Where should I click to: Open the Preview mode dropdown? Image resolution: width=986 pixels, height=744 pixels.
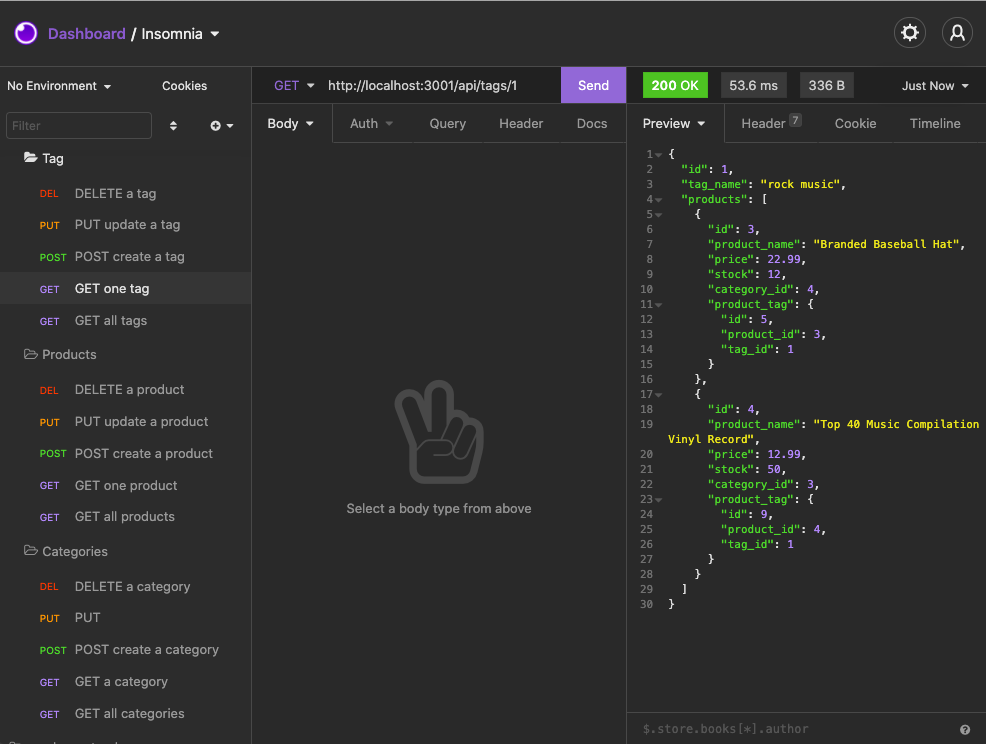(x=674, y=123)
